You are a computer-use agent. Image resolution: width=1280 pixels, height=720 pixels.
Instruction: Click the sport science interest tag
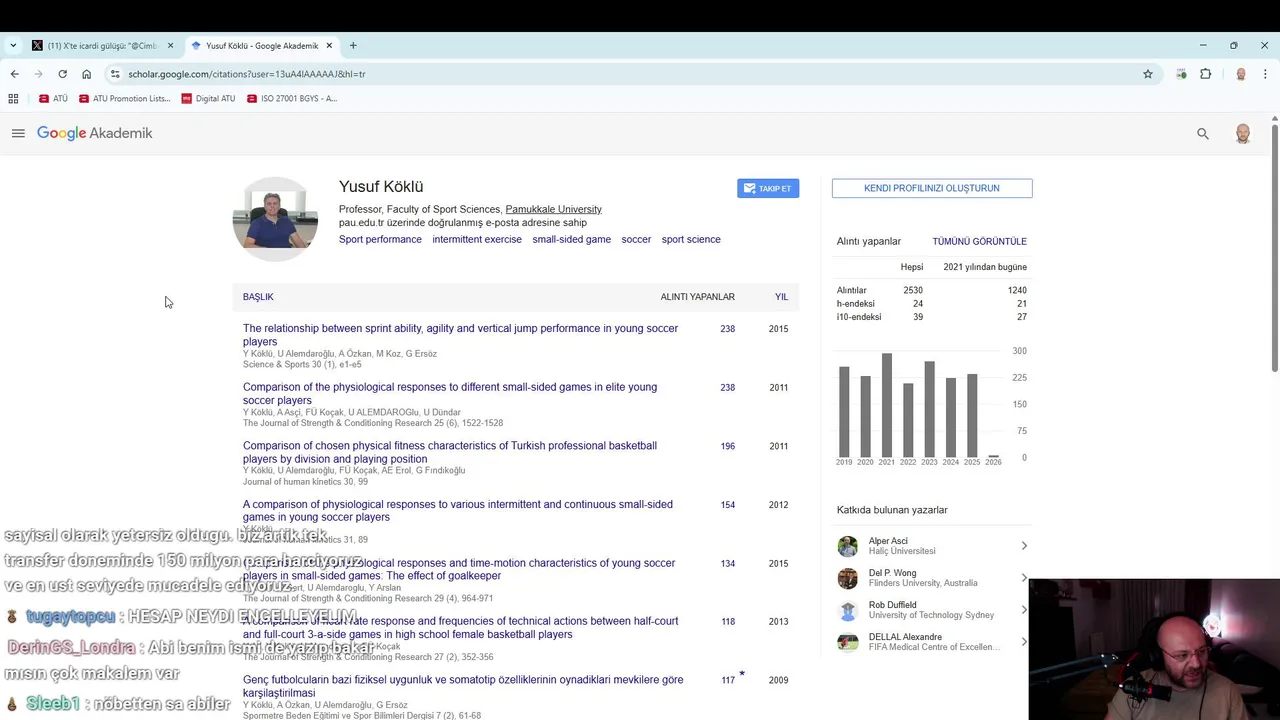coord(691,240)
